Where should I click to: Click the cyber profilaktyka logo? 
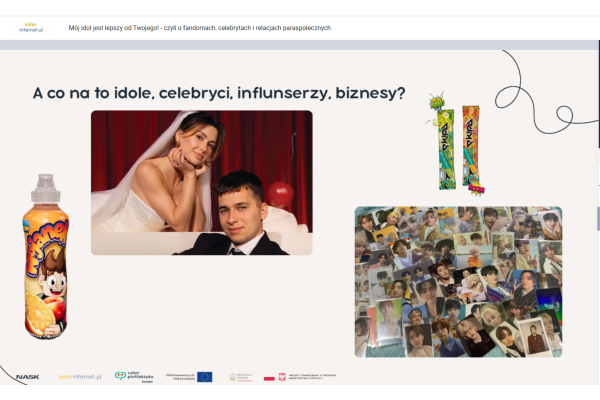click(127, 377)
